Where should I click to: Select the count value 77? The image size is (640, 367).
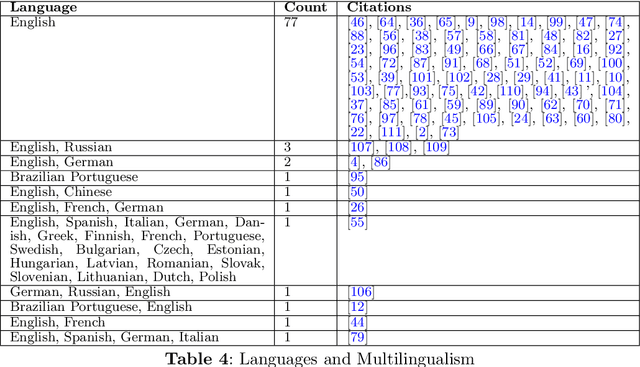tap(291, 22)
